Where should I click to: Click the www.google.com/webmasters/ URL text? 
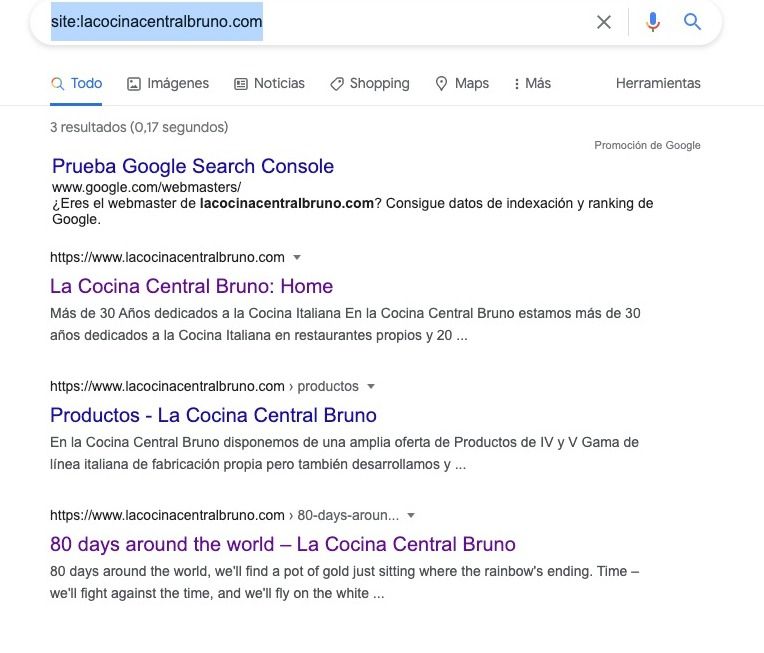tap(146, 187)
